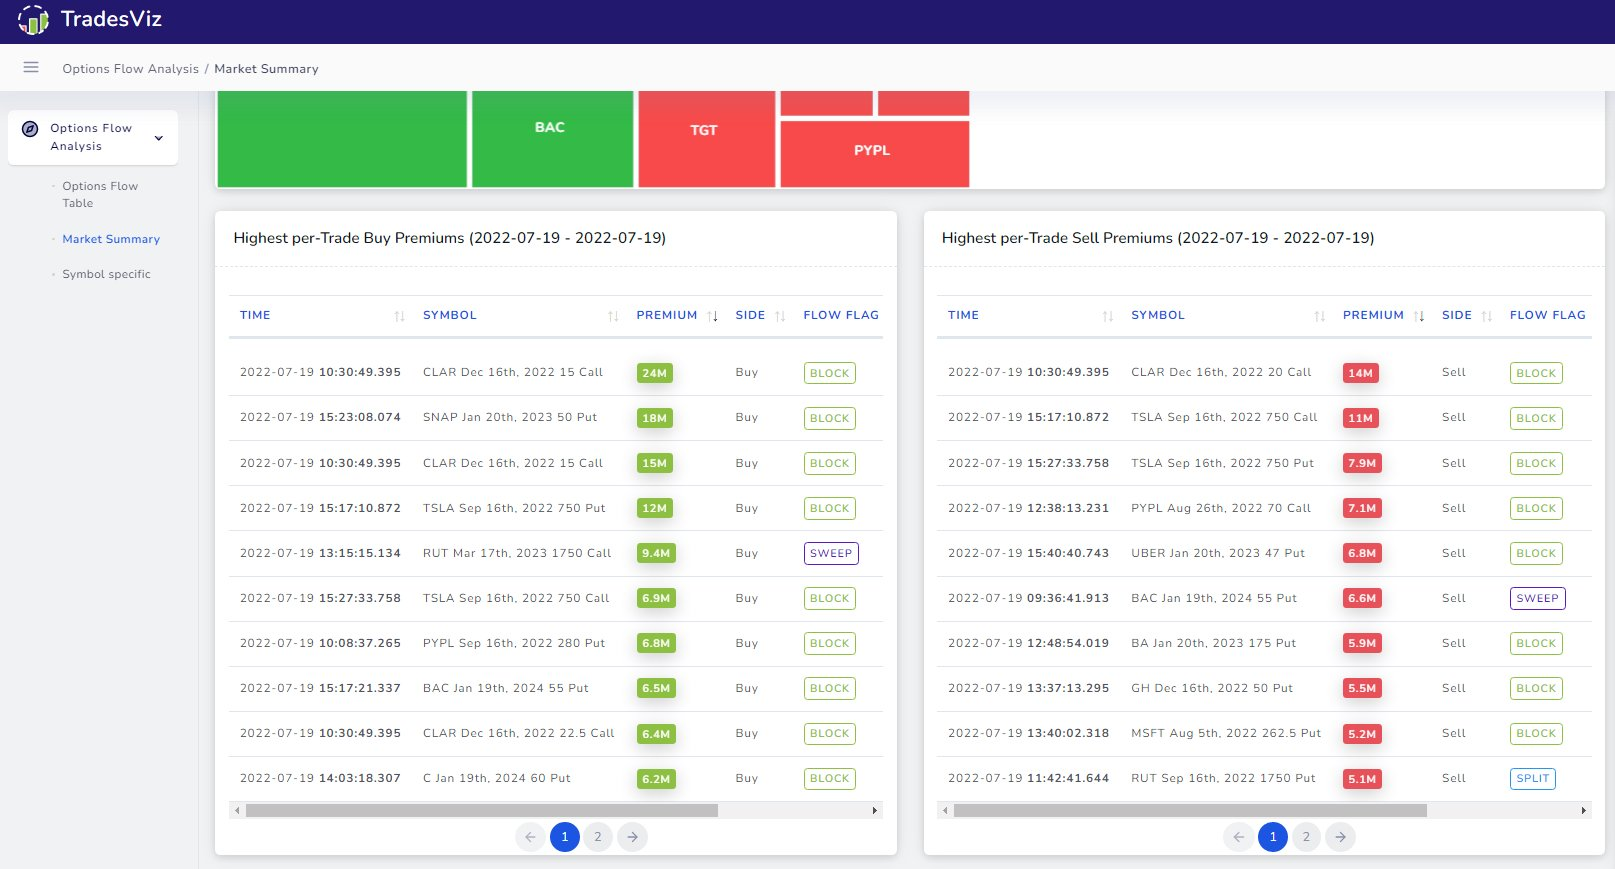Click Buy table horizontal scrollbar thumb
This screenshot has height=869, width=1615.
tap(482, 811)
